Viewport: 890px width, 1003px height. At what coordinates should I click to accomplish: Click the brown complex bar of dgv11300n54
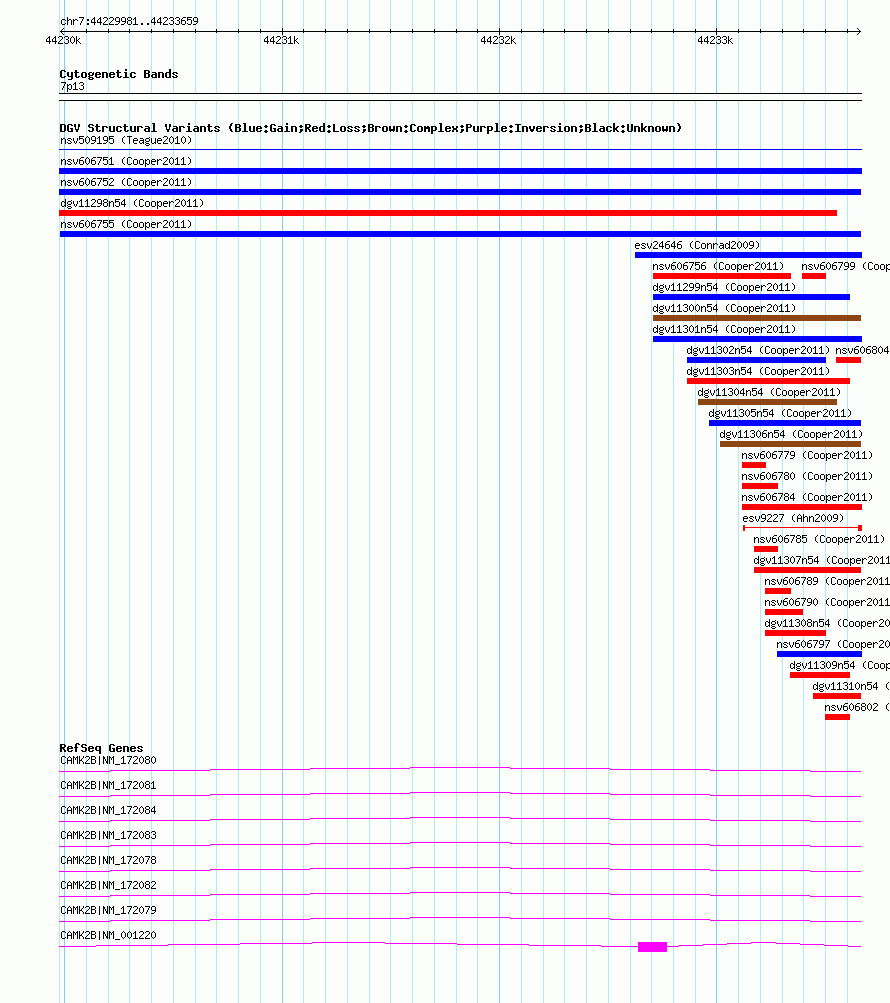pyautogui.click(x=757, y=318)
